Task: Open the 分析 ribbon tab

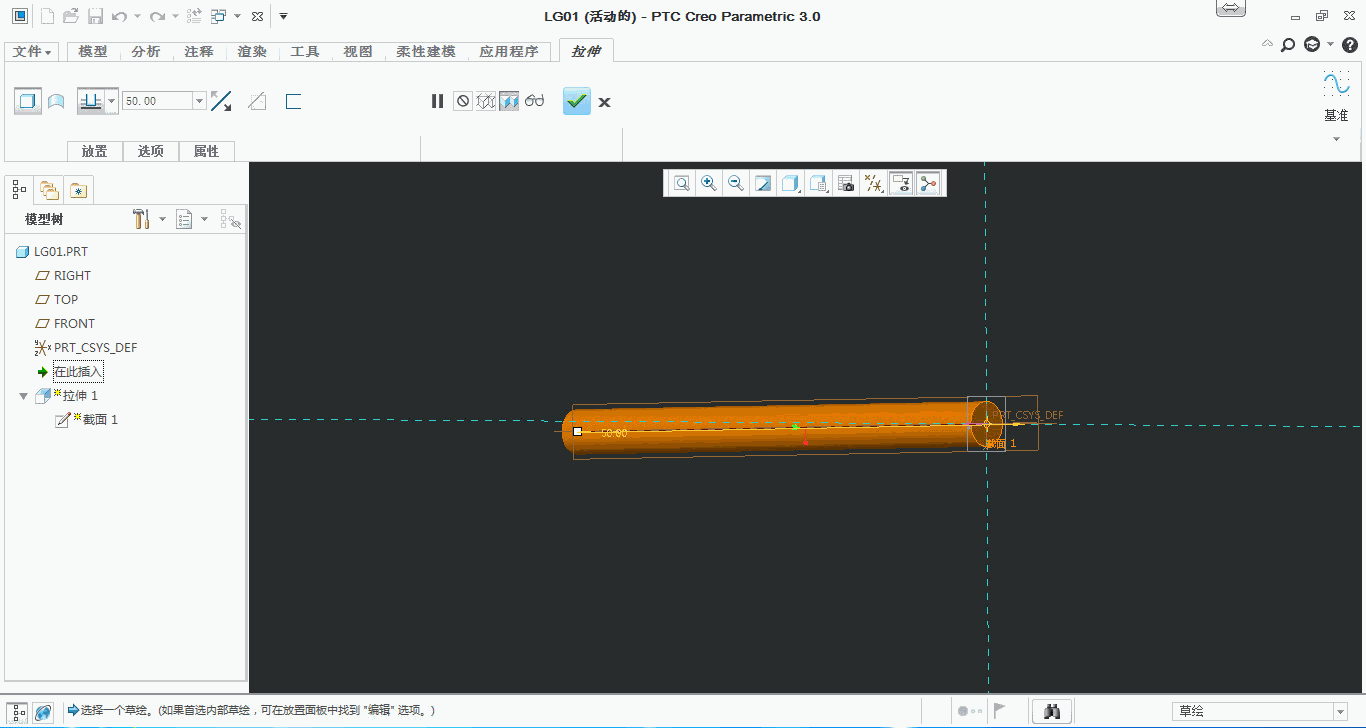Action: click(x=146, y=52)
